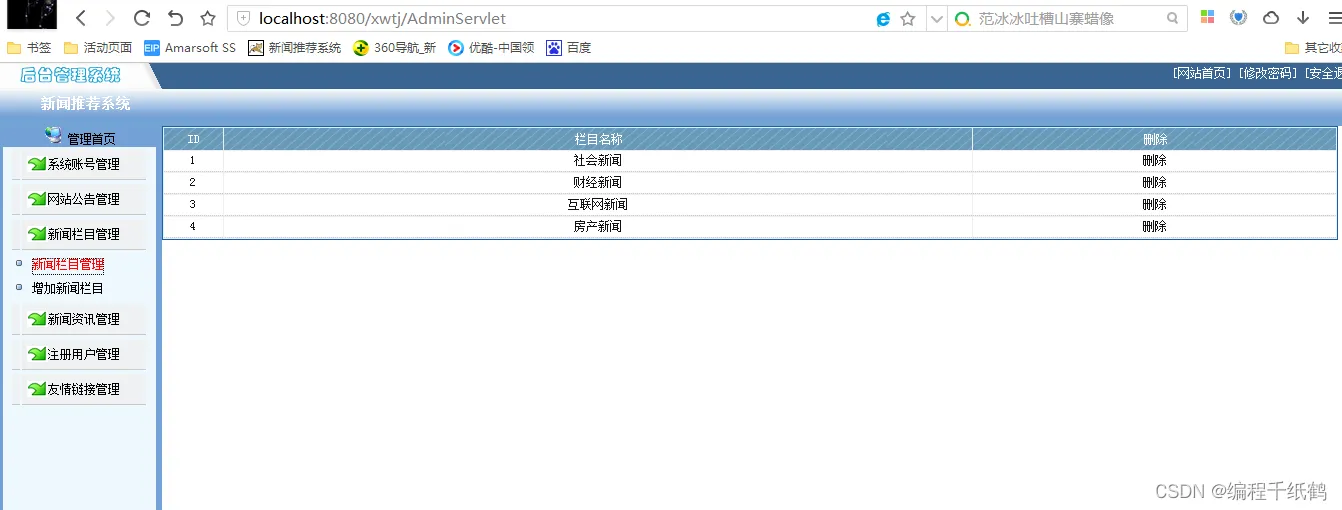This screenshot has height=510, width=1342.
Task: Open downloads via the down arrow icon
Action: pyautogui.click(x=1303, y=18)
